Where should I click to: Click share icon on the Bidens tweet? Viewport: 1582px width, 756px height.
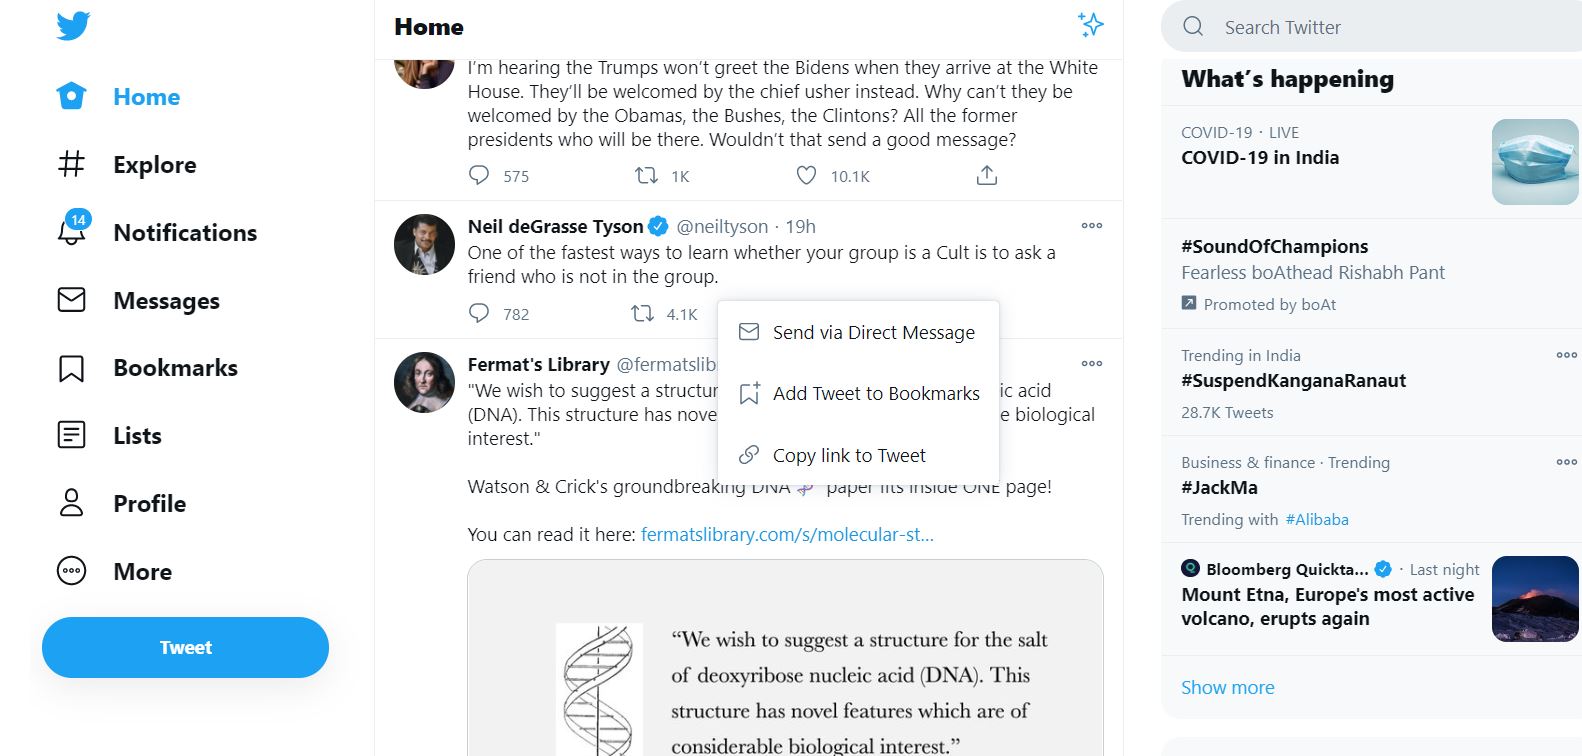987,176
